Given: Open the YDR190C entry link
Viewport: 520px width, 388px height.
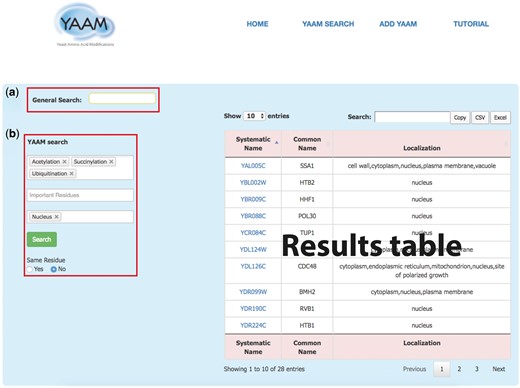Looking at the screenshot, I should click(x=253, y=309).
